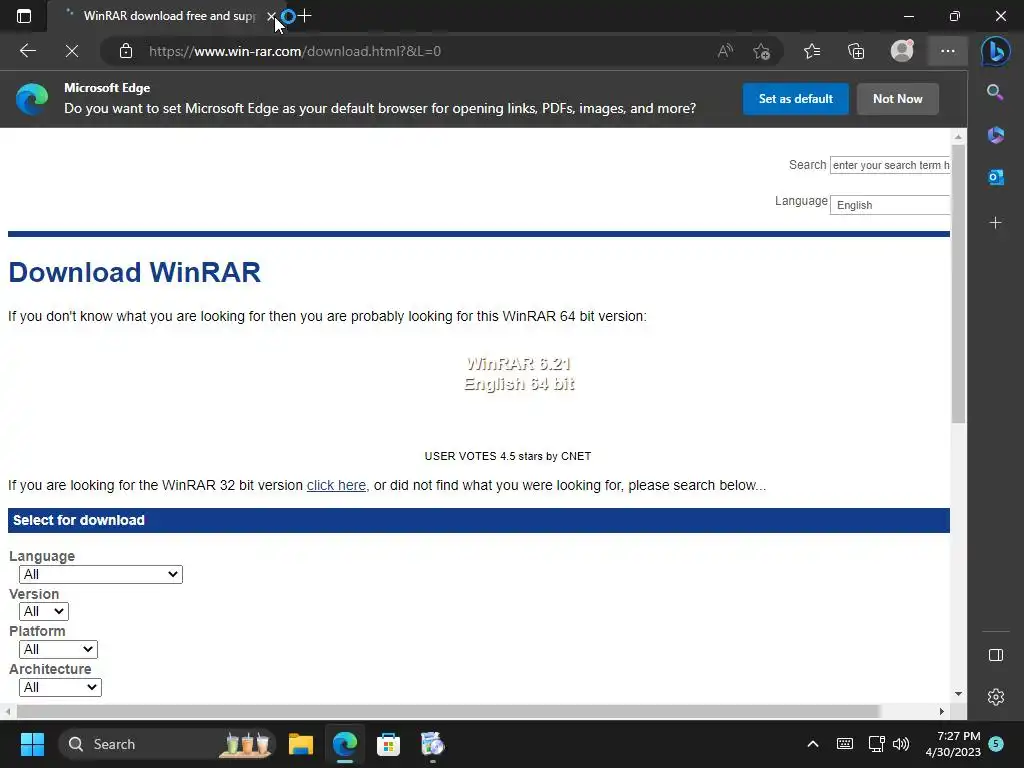Screen dimensions: 1024x768
Task: Open Read aloud feature
Action: tap(725, 51)
